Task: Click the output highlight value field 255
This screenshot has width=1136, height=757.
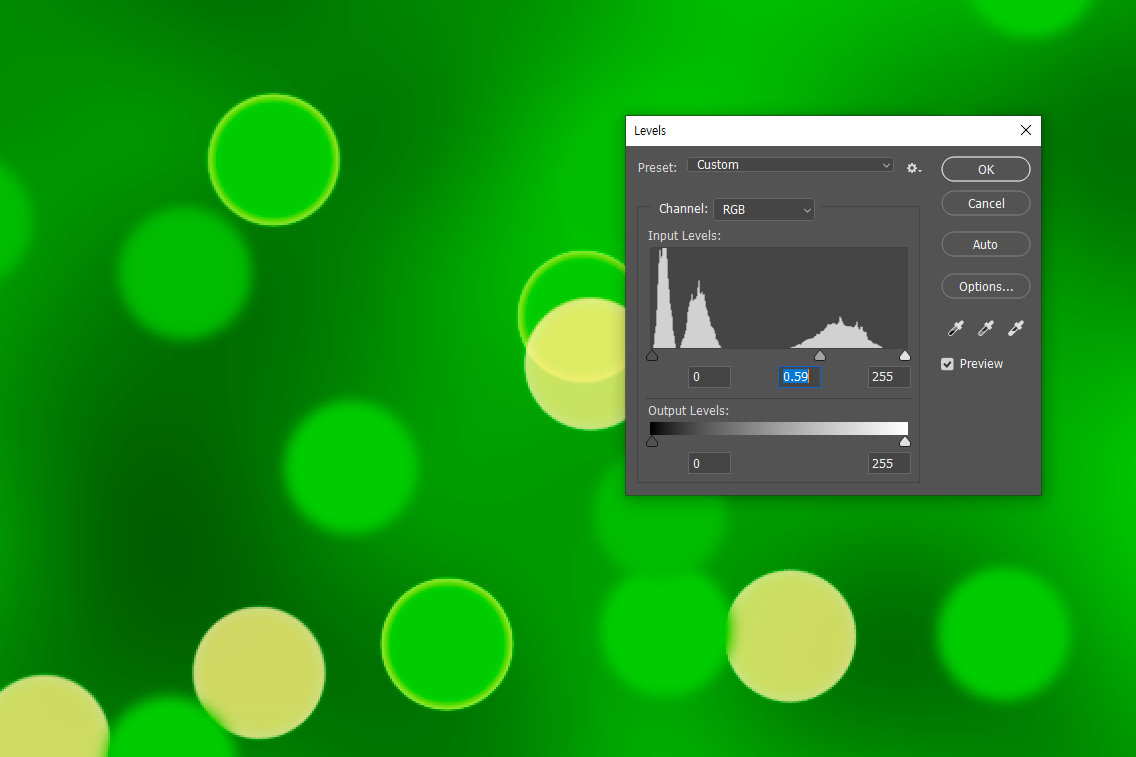Action: [889, 464]
